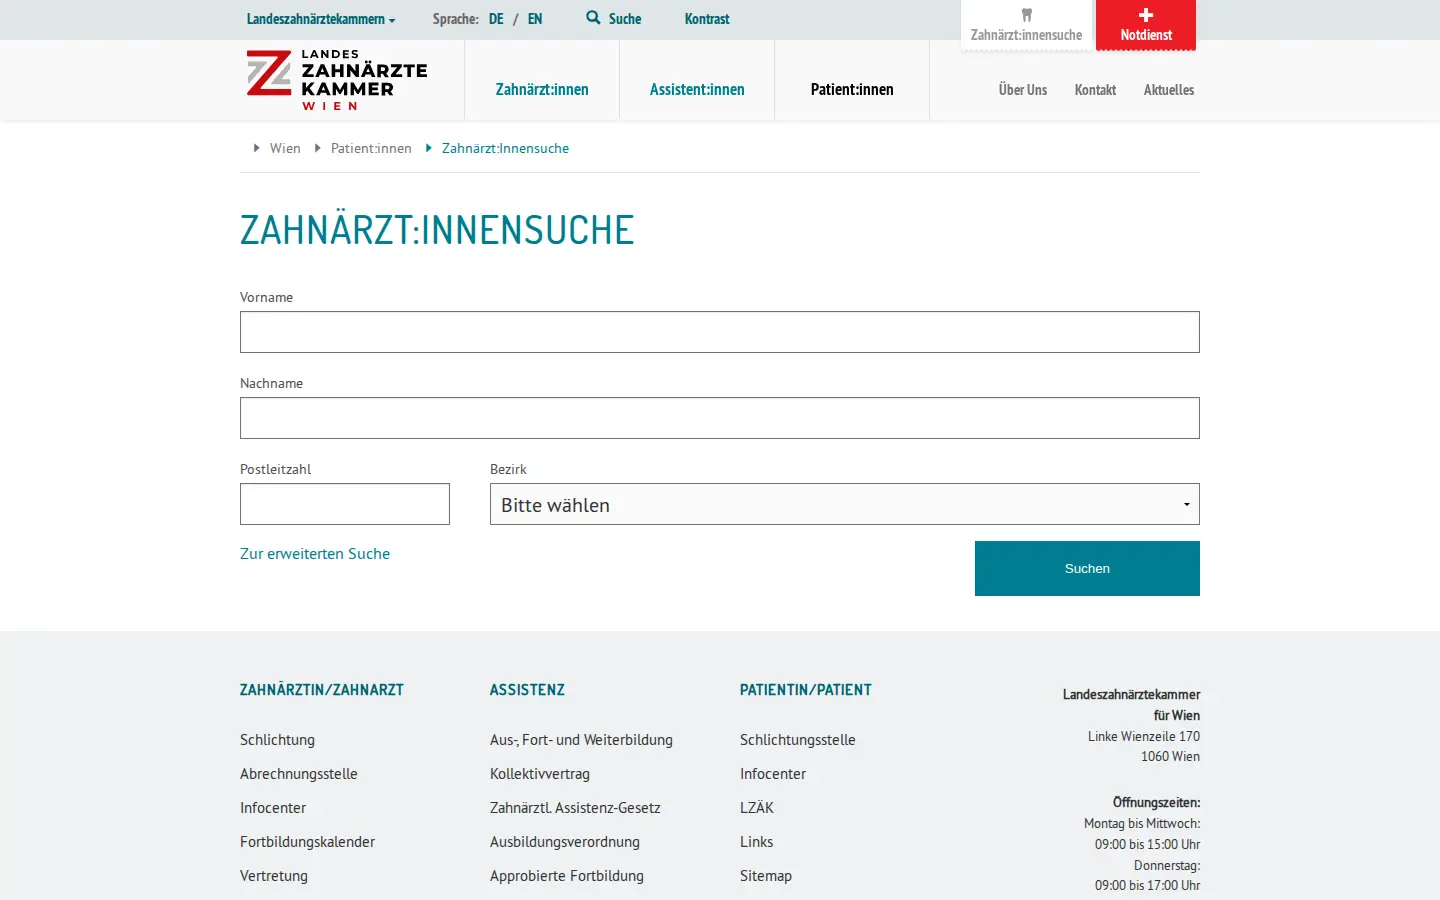Screen dimensions: 1440x900
Task: Toggle the Kontrast mode
Action: [x=707, y=19]
